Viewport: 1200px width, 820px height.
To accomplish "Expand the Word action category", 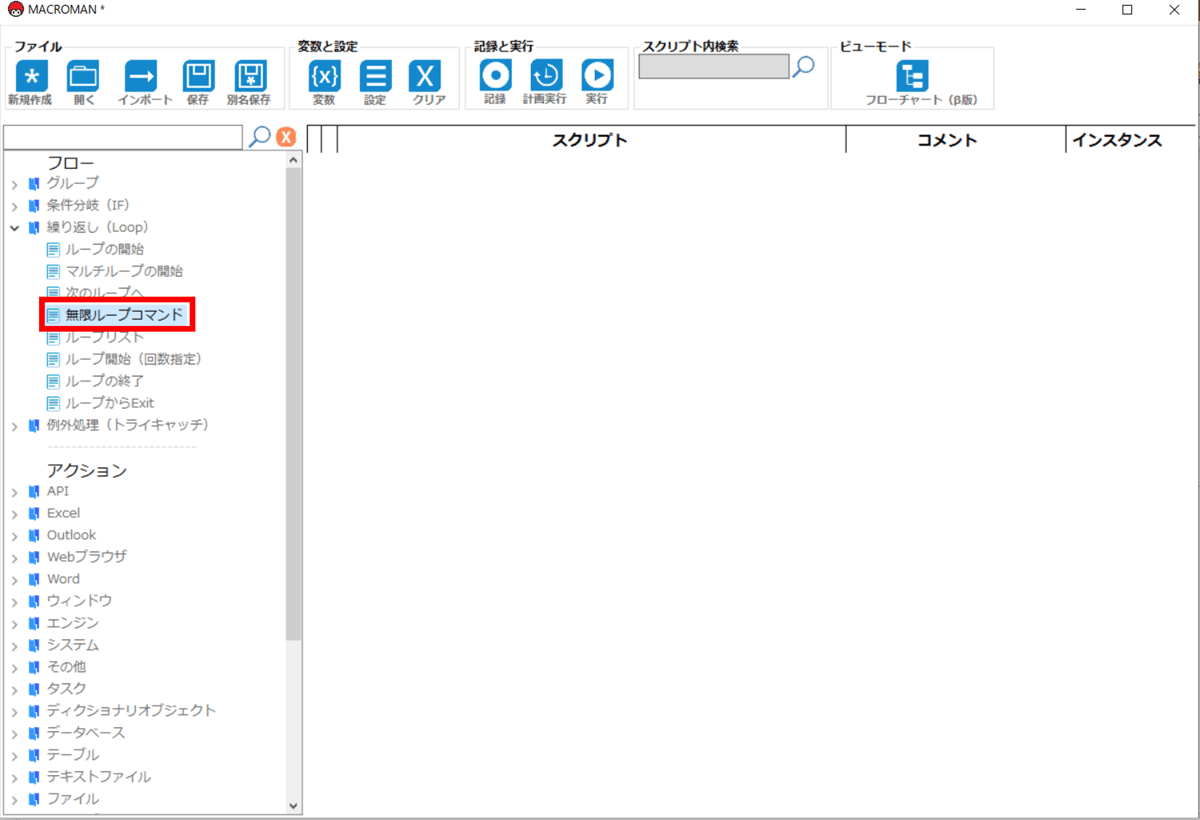I will (x=15, y=580).
